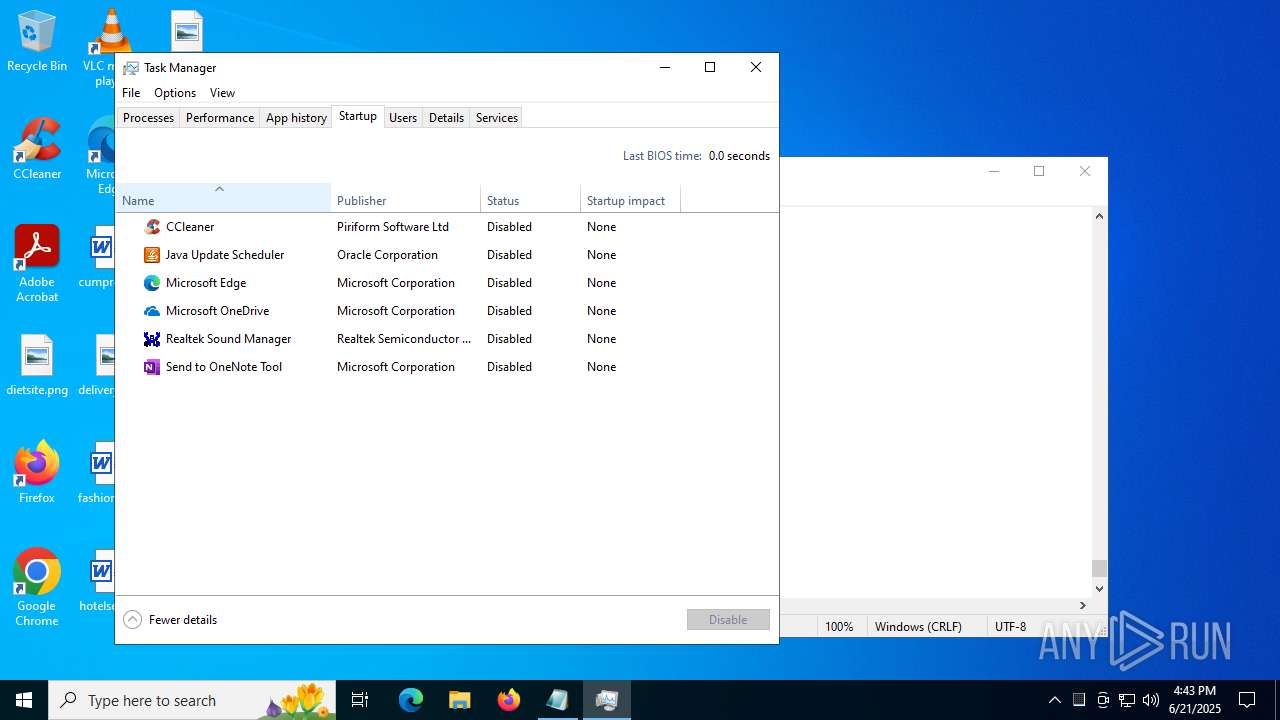This screenshot has width=1280, height=720.
Task: Click the taskbar search box
Action: [192, 700]
